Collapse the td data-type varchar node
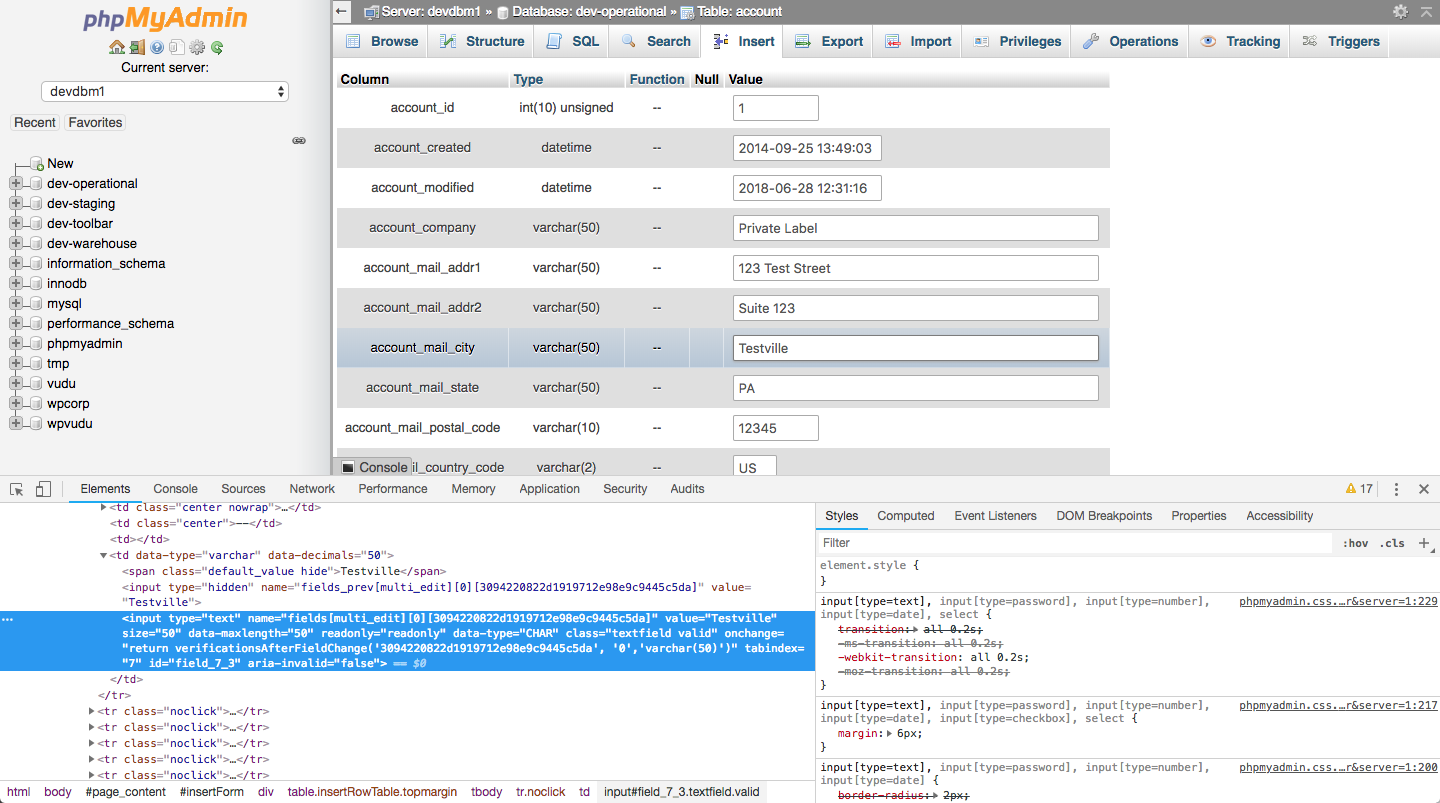The image size is (1440, 803). click(x=104, y=555)
